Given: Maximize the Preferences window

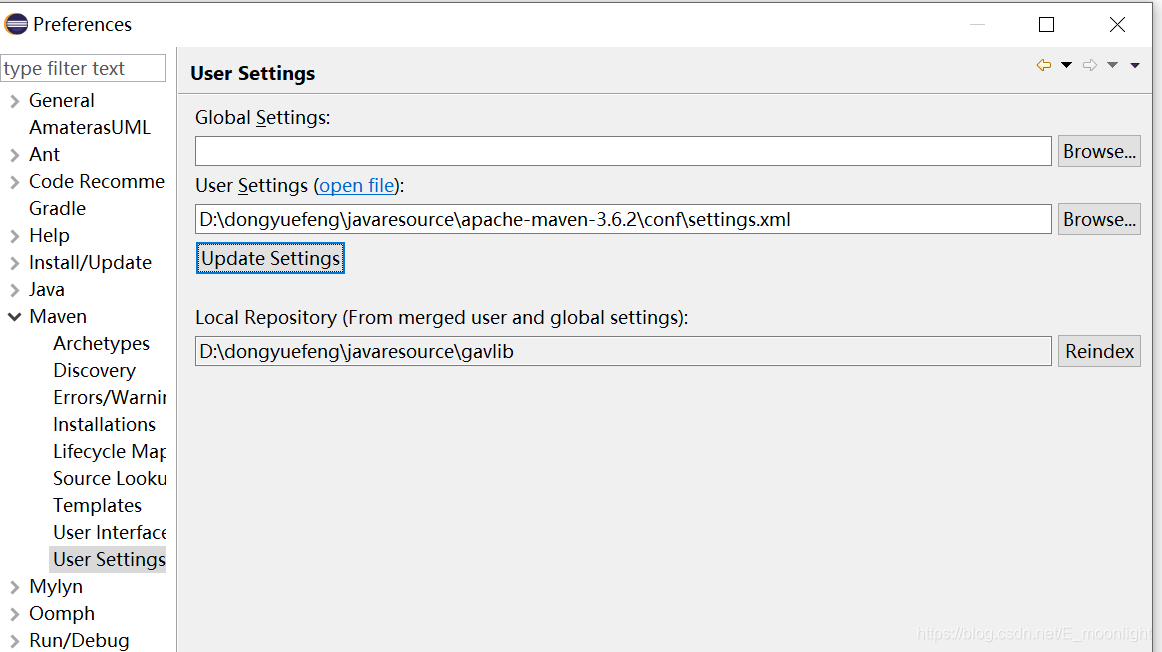Looking at the screenshot, I should pos(1046,24).
